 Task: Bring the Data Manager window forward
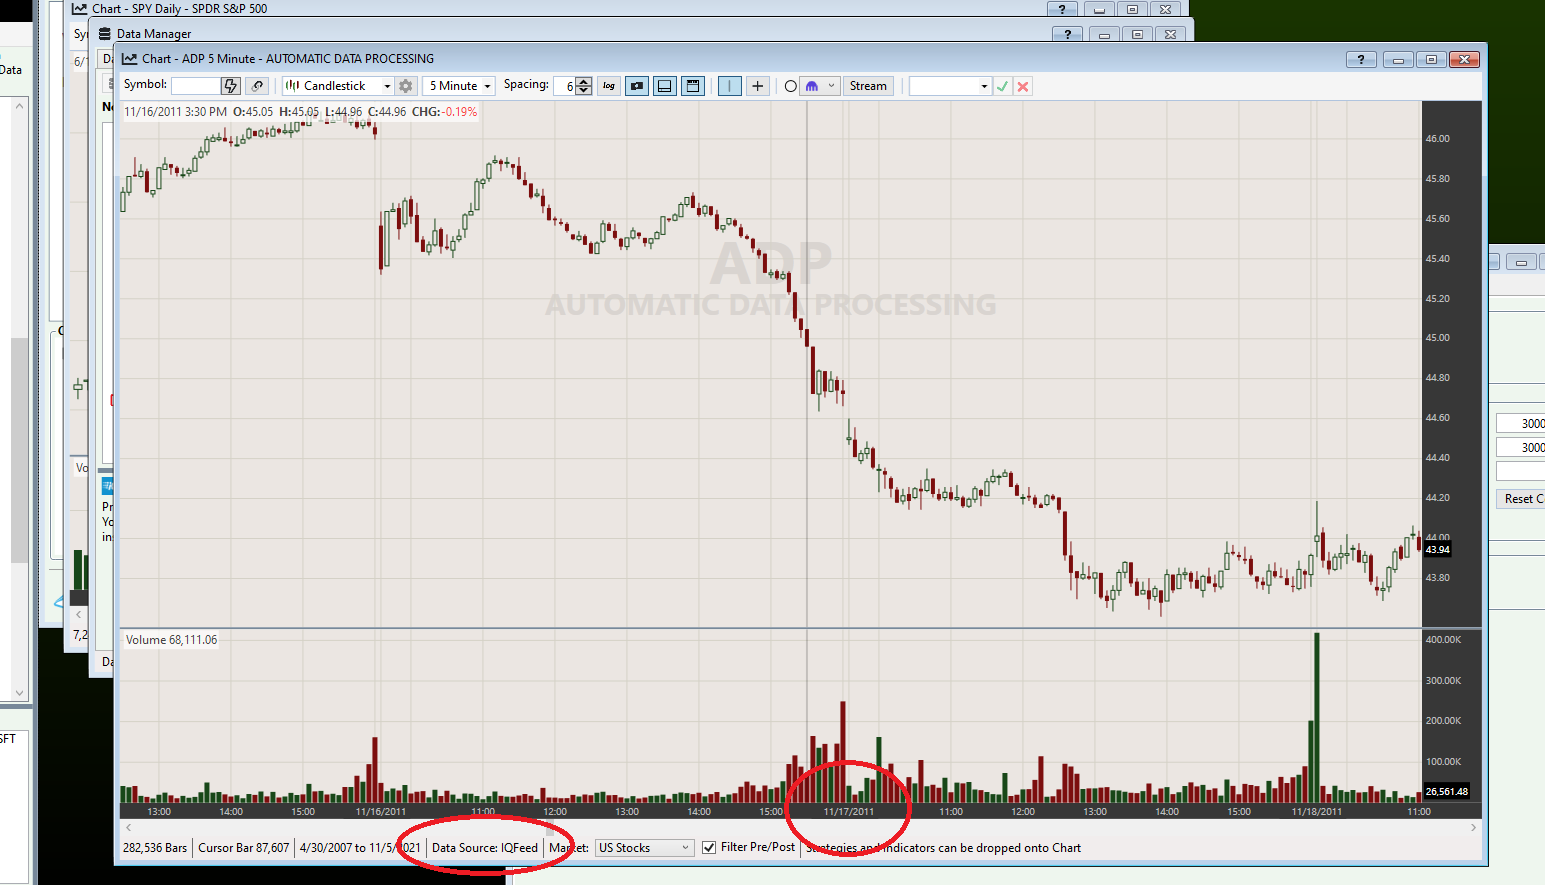pyautogui.click(x=154, y=33)
